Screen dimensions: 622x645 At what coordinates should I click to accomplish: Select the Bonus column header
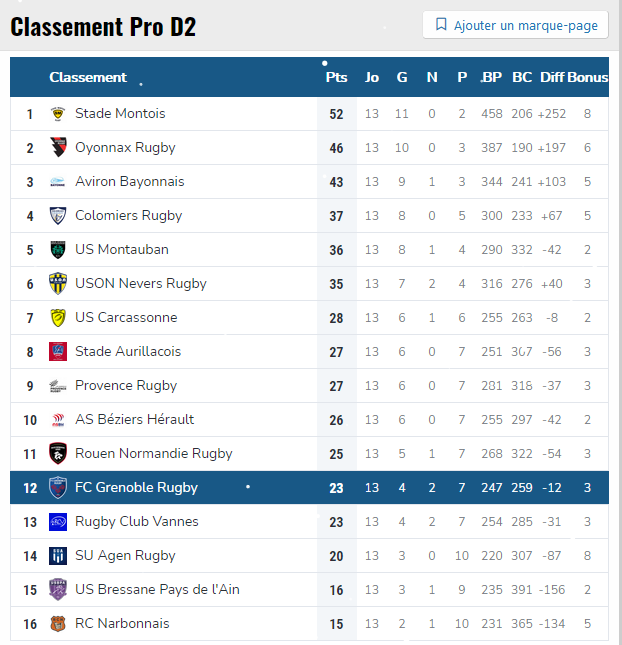(587, 77)
